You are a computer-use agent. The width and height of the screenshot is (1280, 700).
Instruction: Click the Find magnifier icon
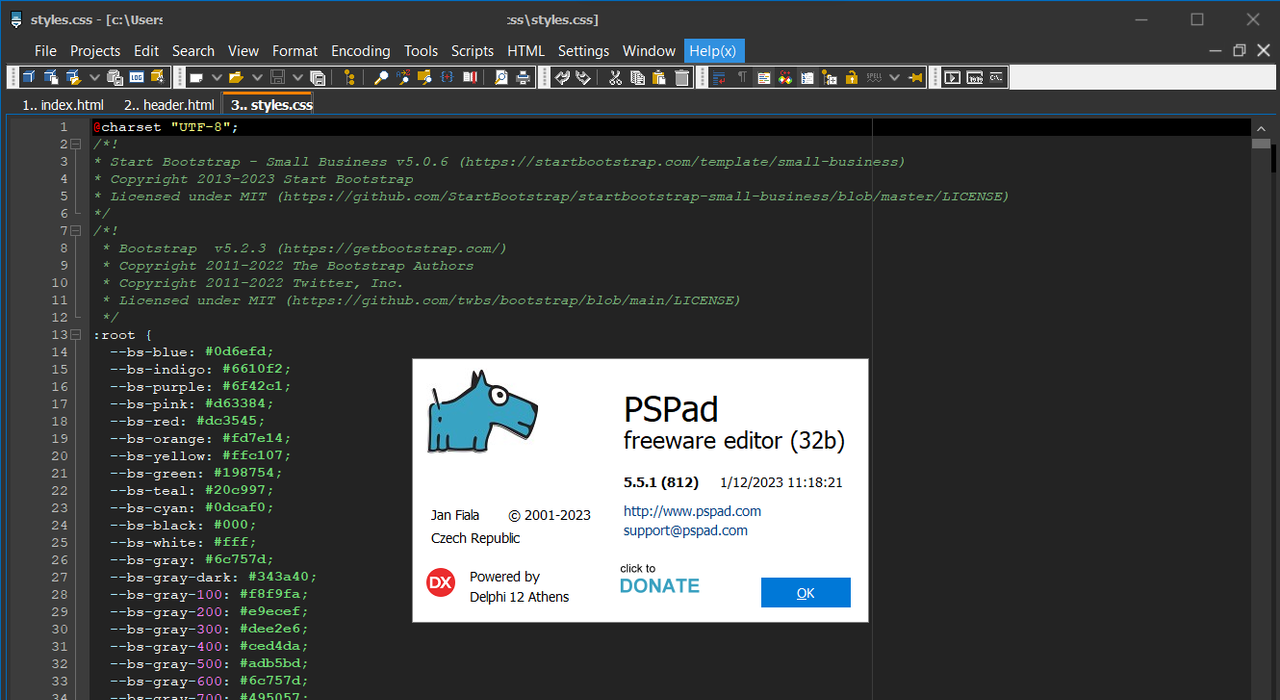[381, 77]
